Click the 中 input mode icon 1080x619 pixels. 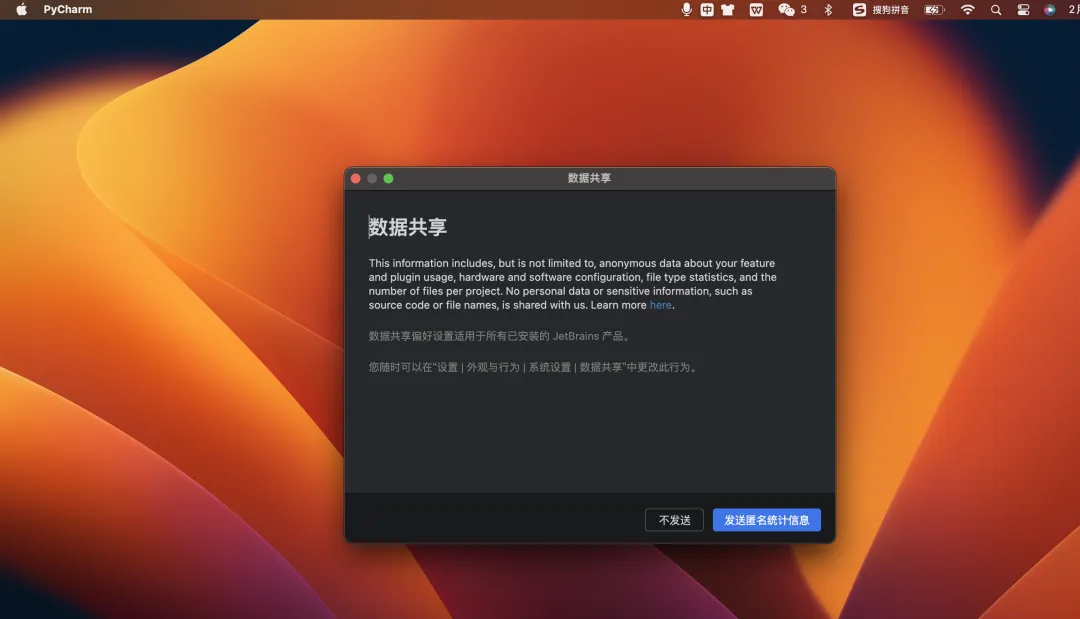(x=707, y=10)
